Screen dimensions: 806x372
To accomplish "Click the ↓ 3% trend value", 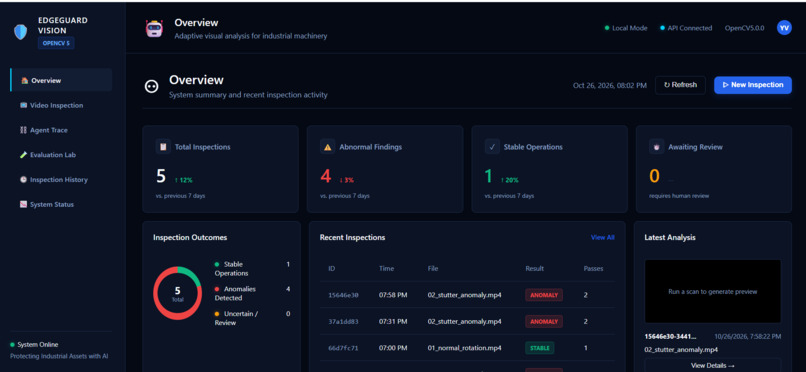I will pos(346,180).
